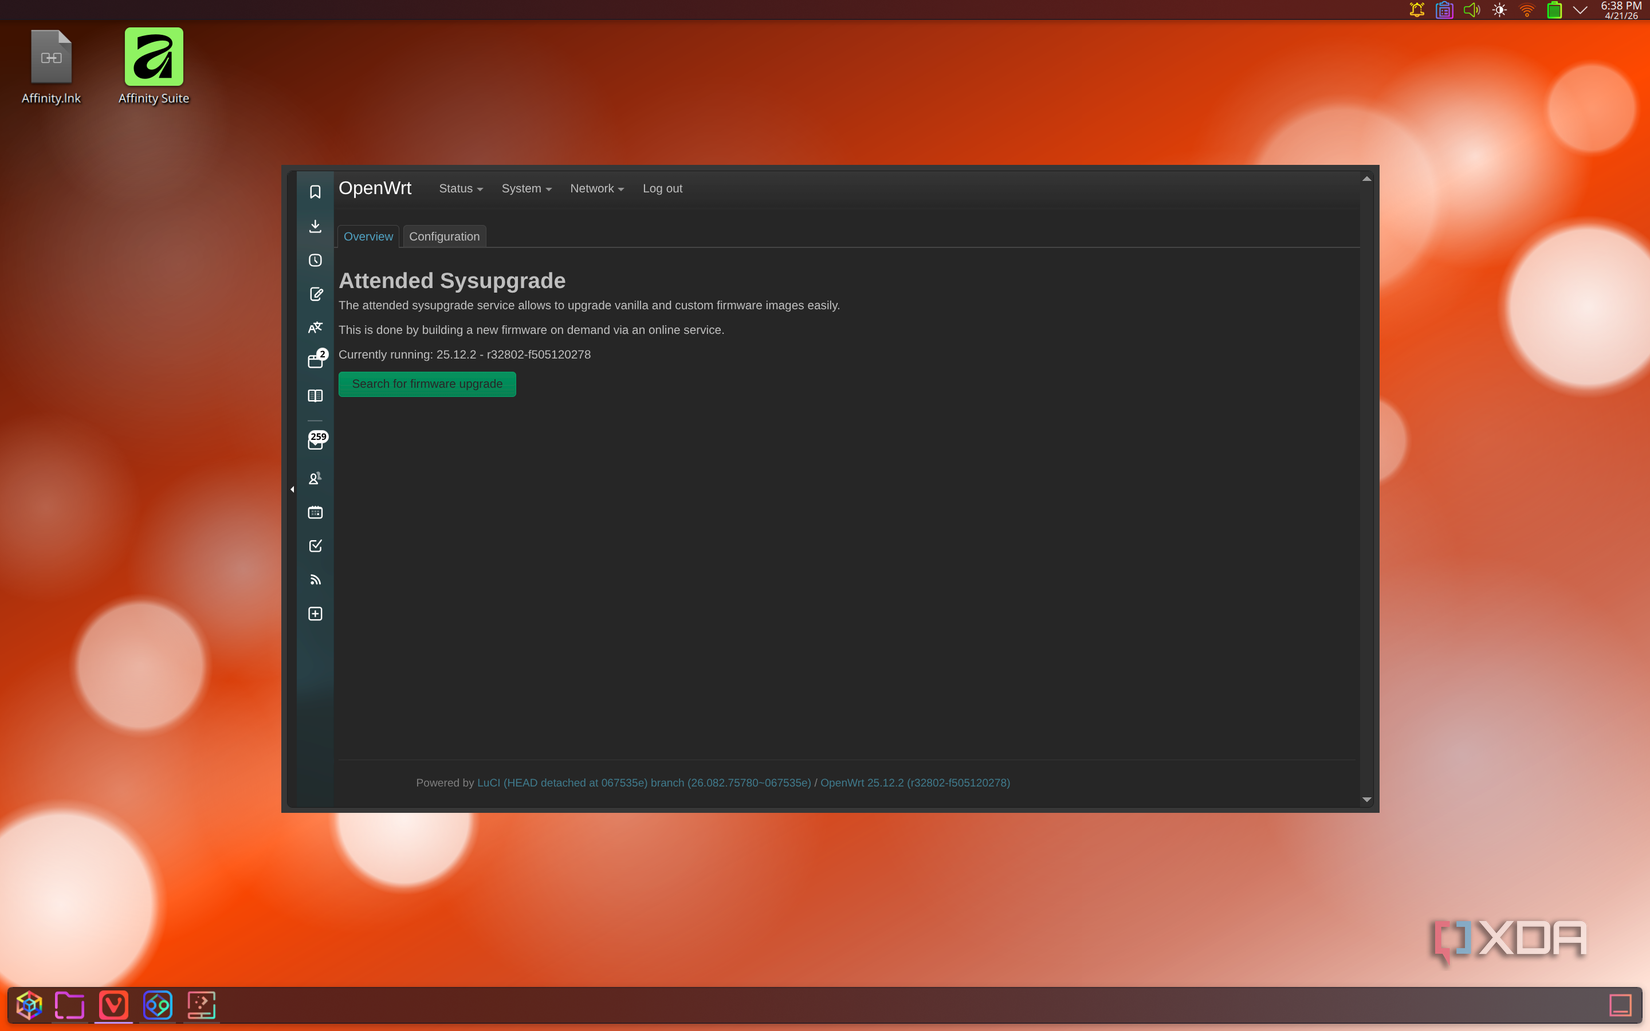This screenshot has height=1031, width=1650.
Task: Open the Wi-Fi network tray icon
Action: point(1527,10)
